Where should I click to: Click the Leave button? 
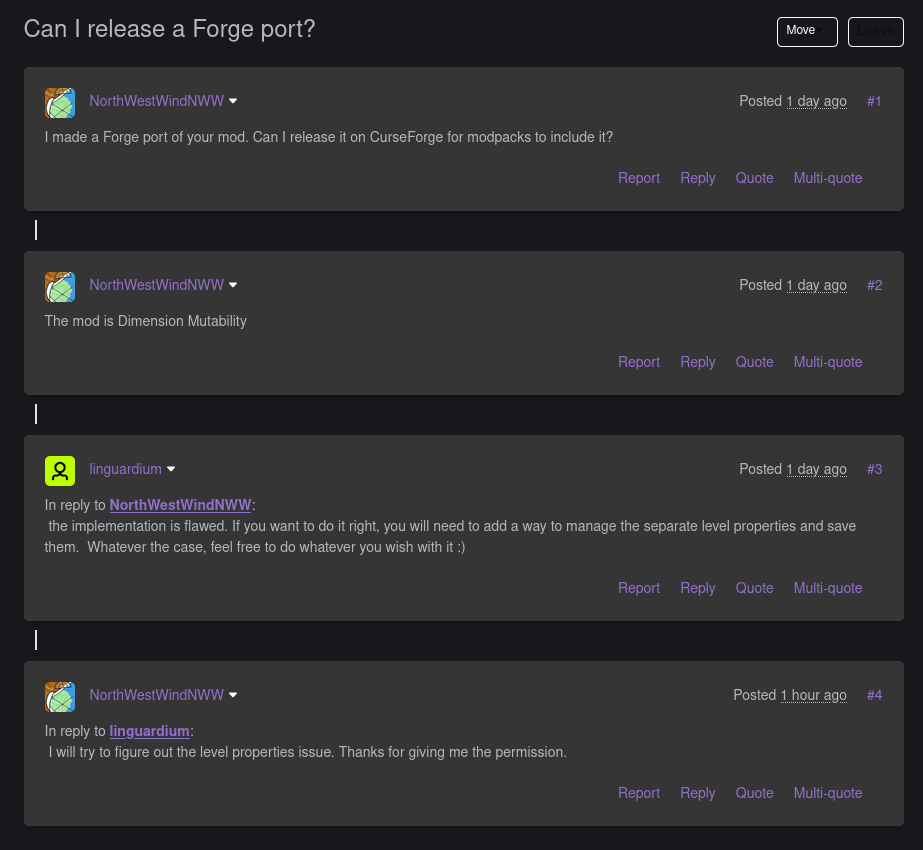point(875,31)
